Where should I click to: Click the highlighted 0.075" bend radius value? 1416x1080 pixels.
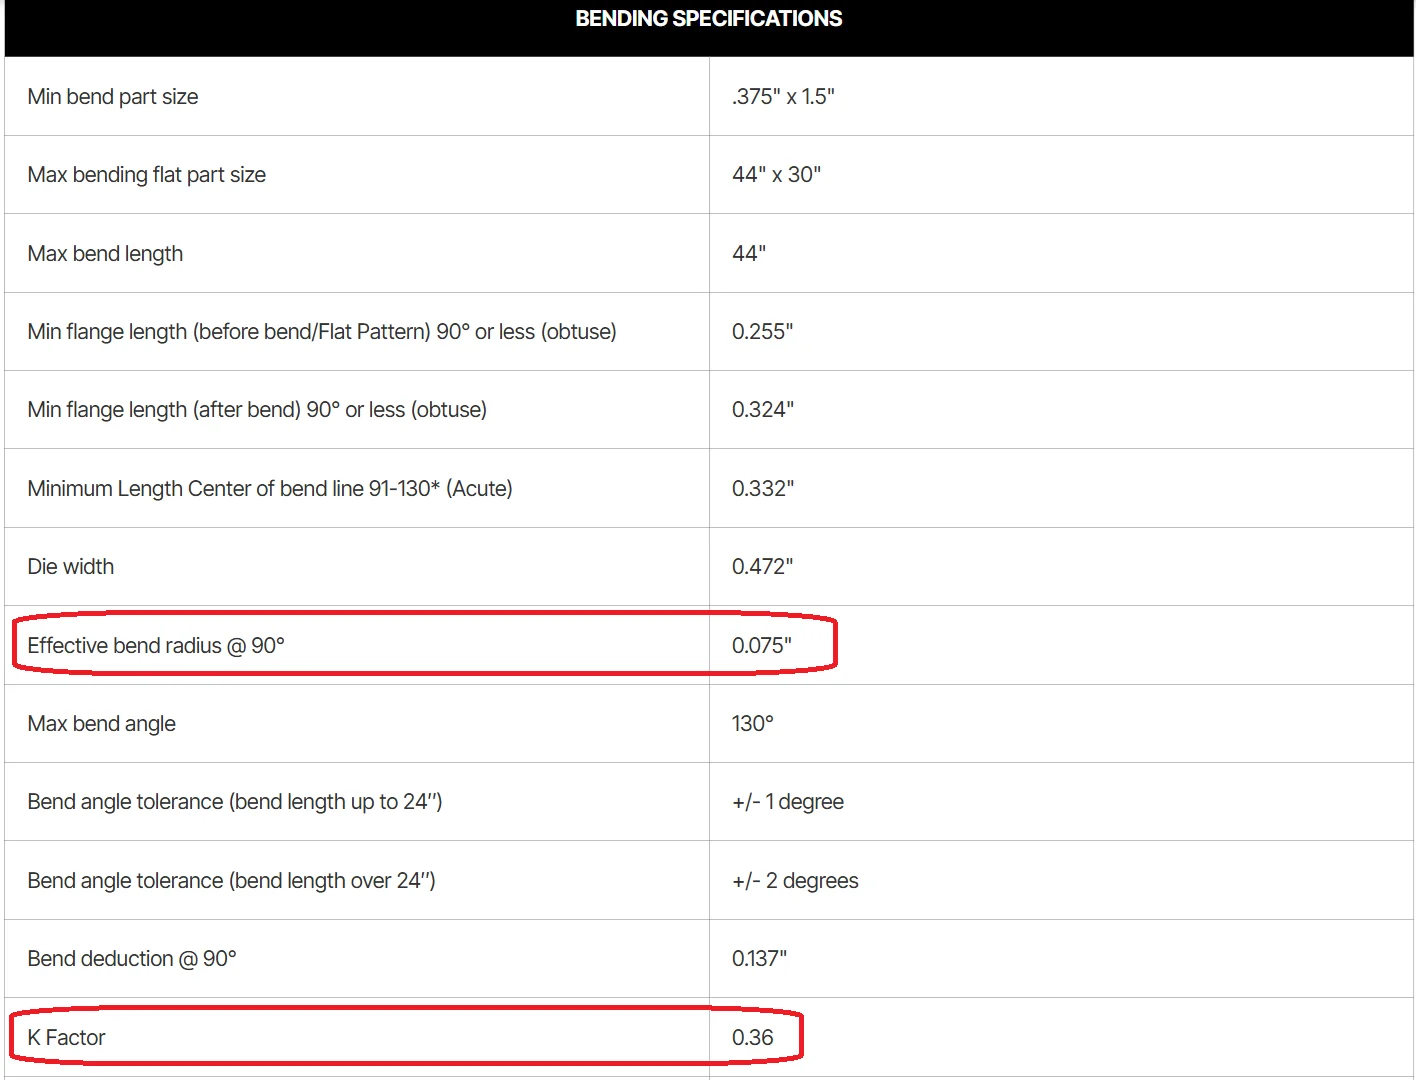point(761,646)
